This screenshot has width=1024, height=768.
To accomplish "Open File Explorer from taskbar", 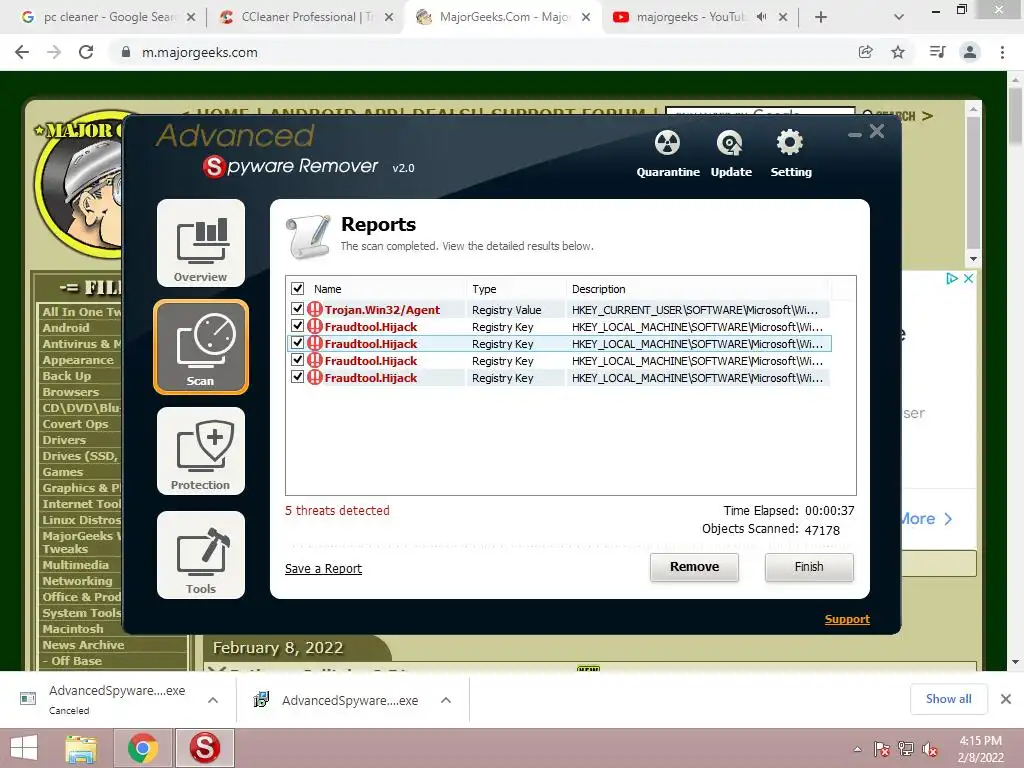I will coord(81,748).
